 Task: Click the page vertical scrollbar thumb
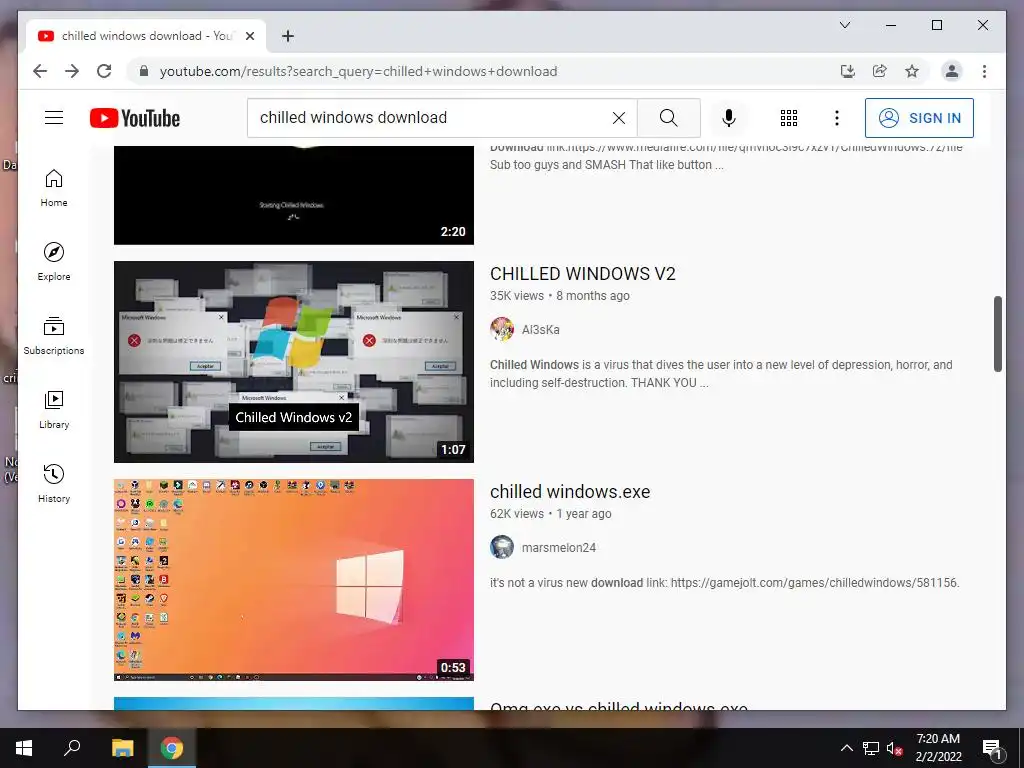point(997,334)
